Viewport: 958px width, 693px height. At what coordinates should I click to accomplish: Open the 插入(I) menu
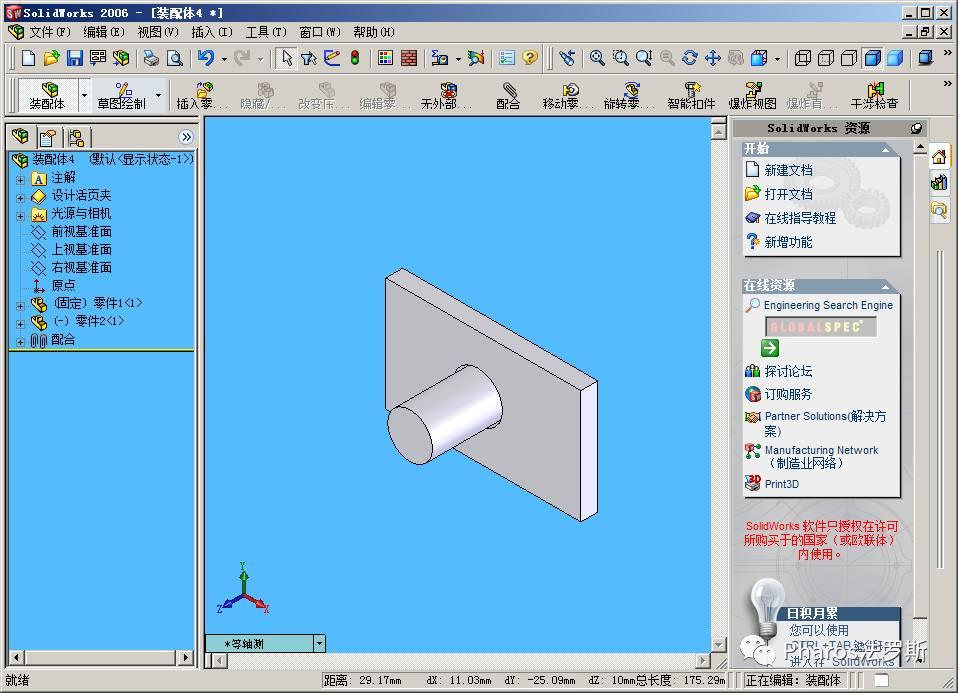click(x=211, y=32)
